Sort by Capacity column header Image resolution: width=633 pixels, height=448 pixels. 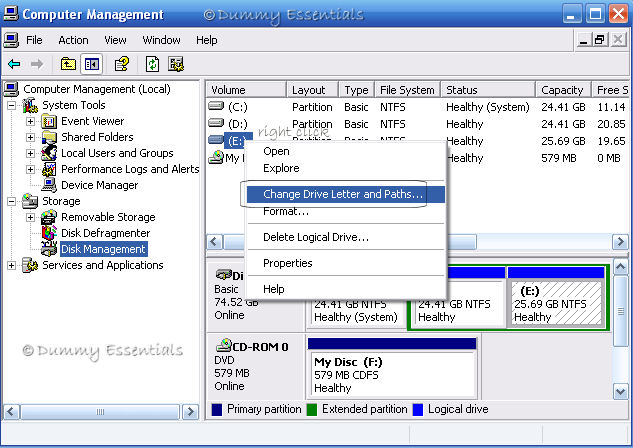(x=563, y=90)
